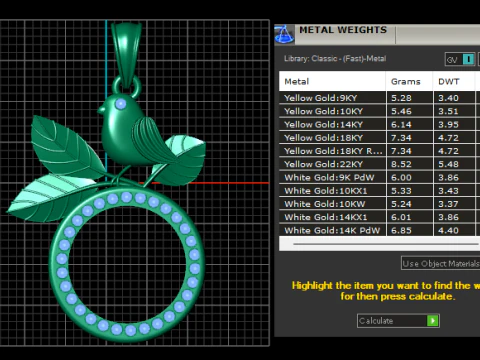
Task: Click DWT value 3.95
Action: [x=448, y=124]
